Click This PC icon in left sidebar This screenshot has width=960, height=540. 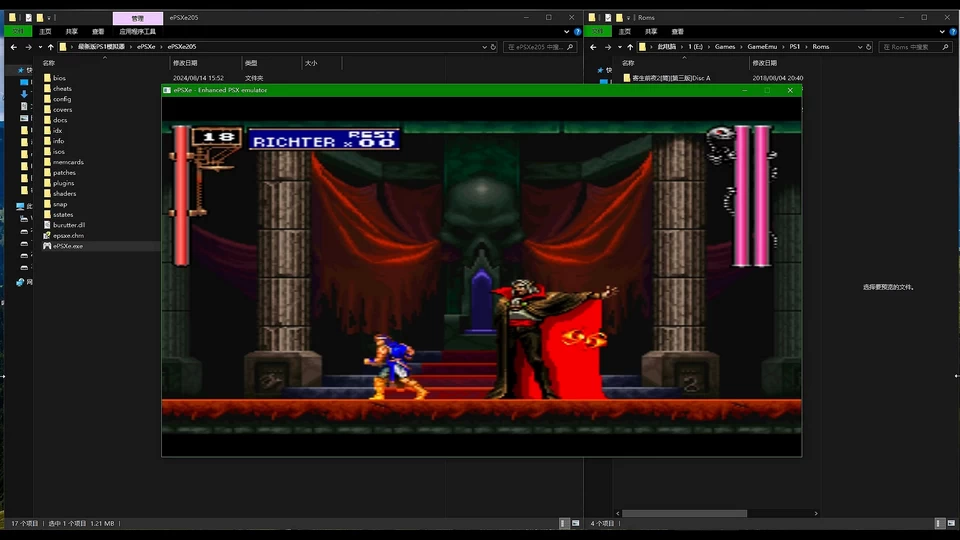[x=20, y=206]
